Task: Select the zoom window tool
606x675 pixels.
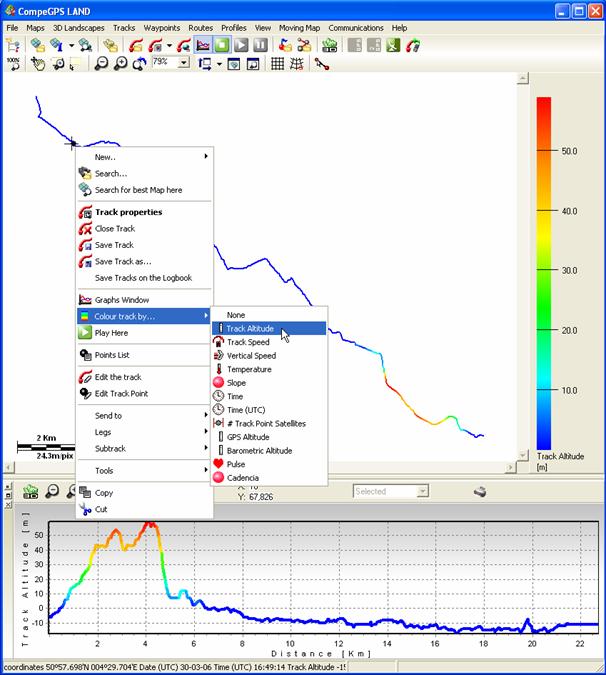Action: [58, 64]
